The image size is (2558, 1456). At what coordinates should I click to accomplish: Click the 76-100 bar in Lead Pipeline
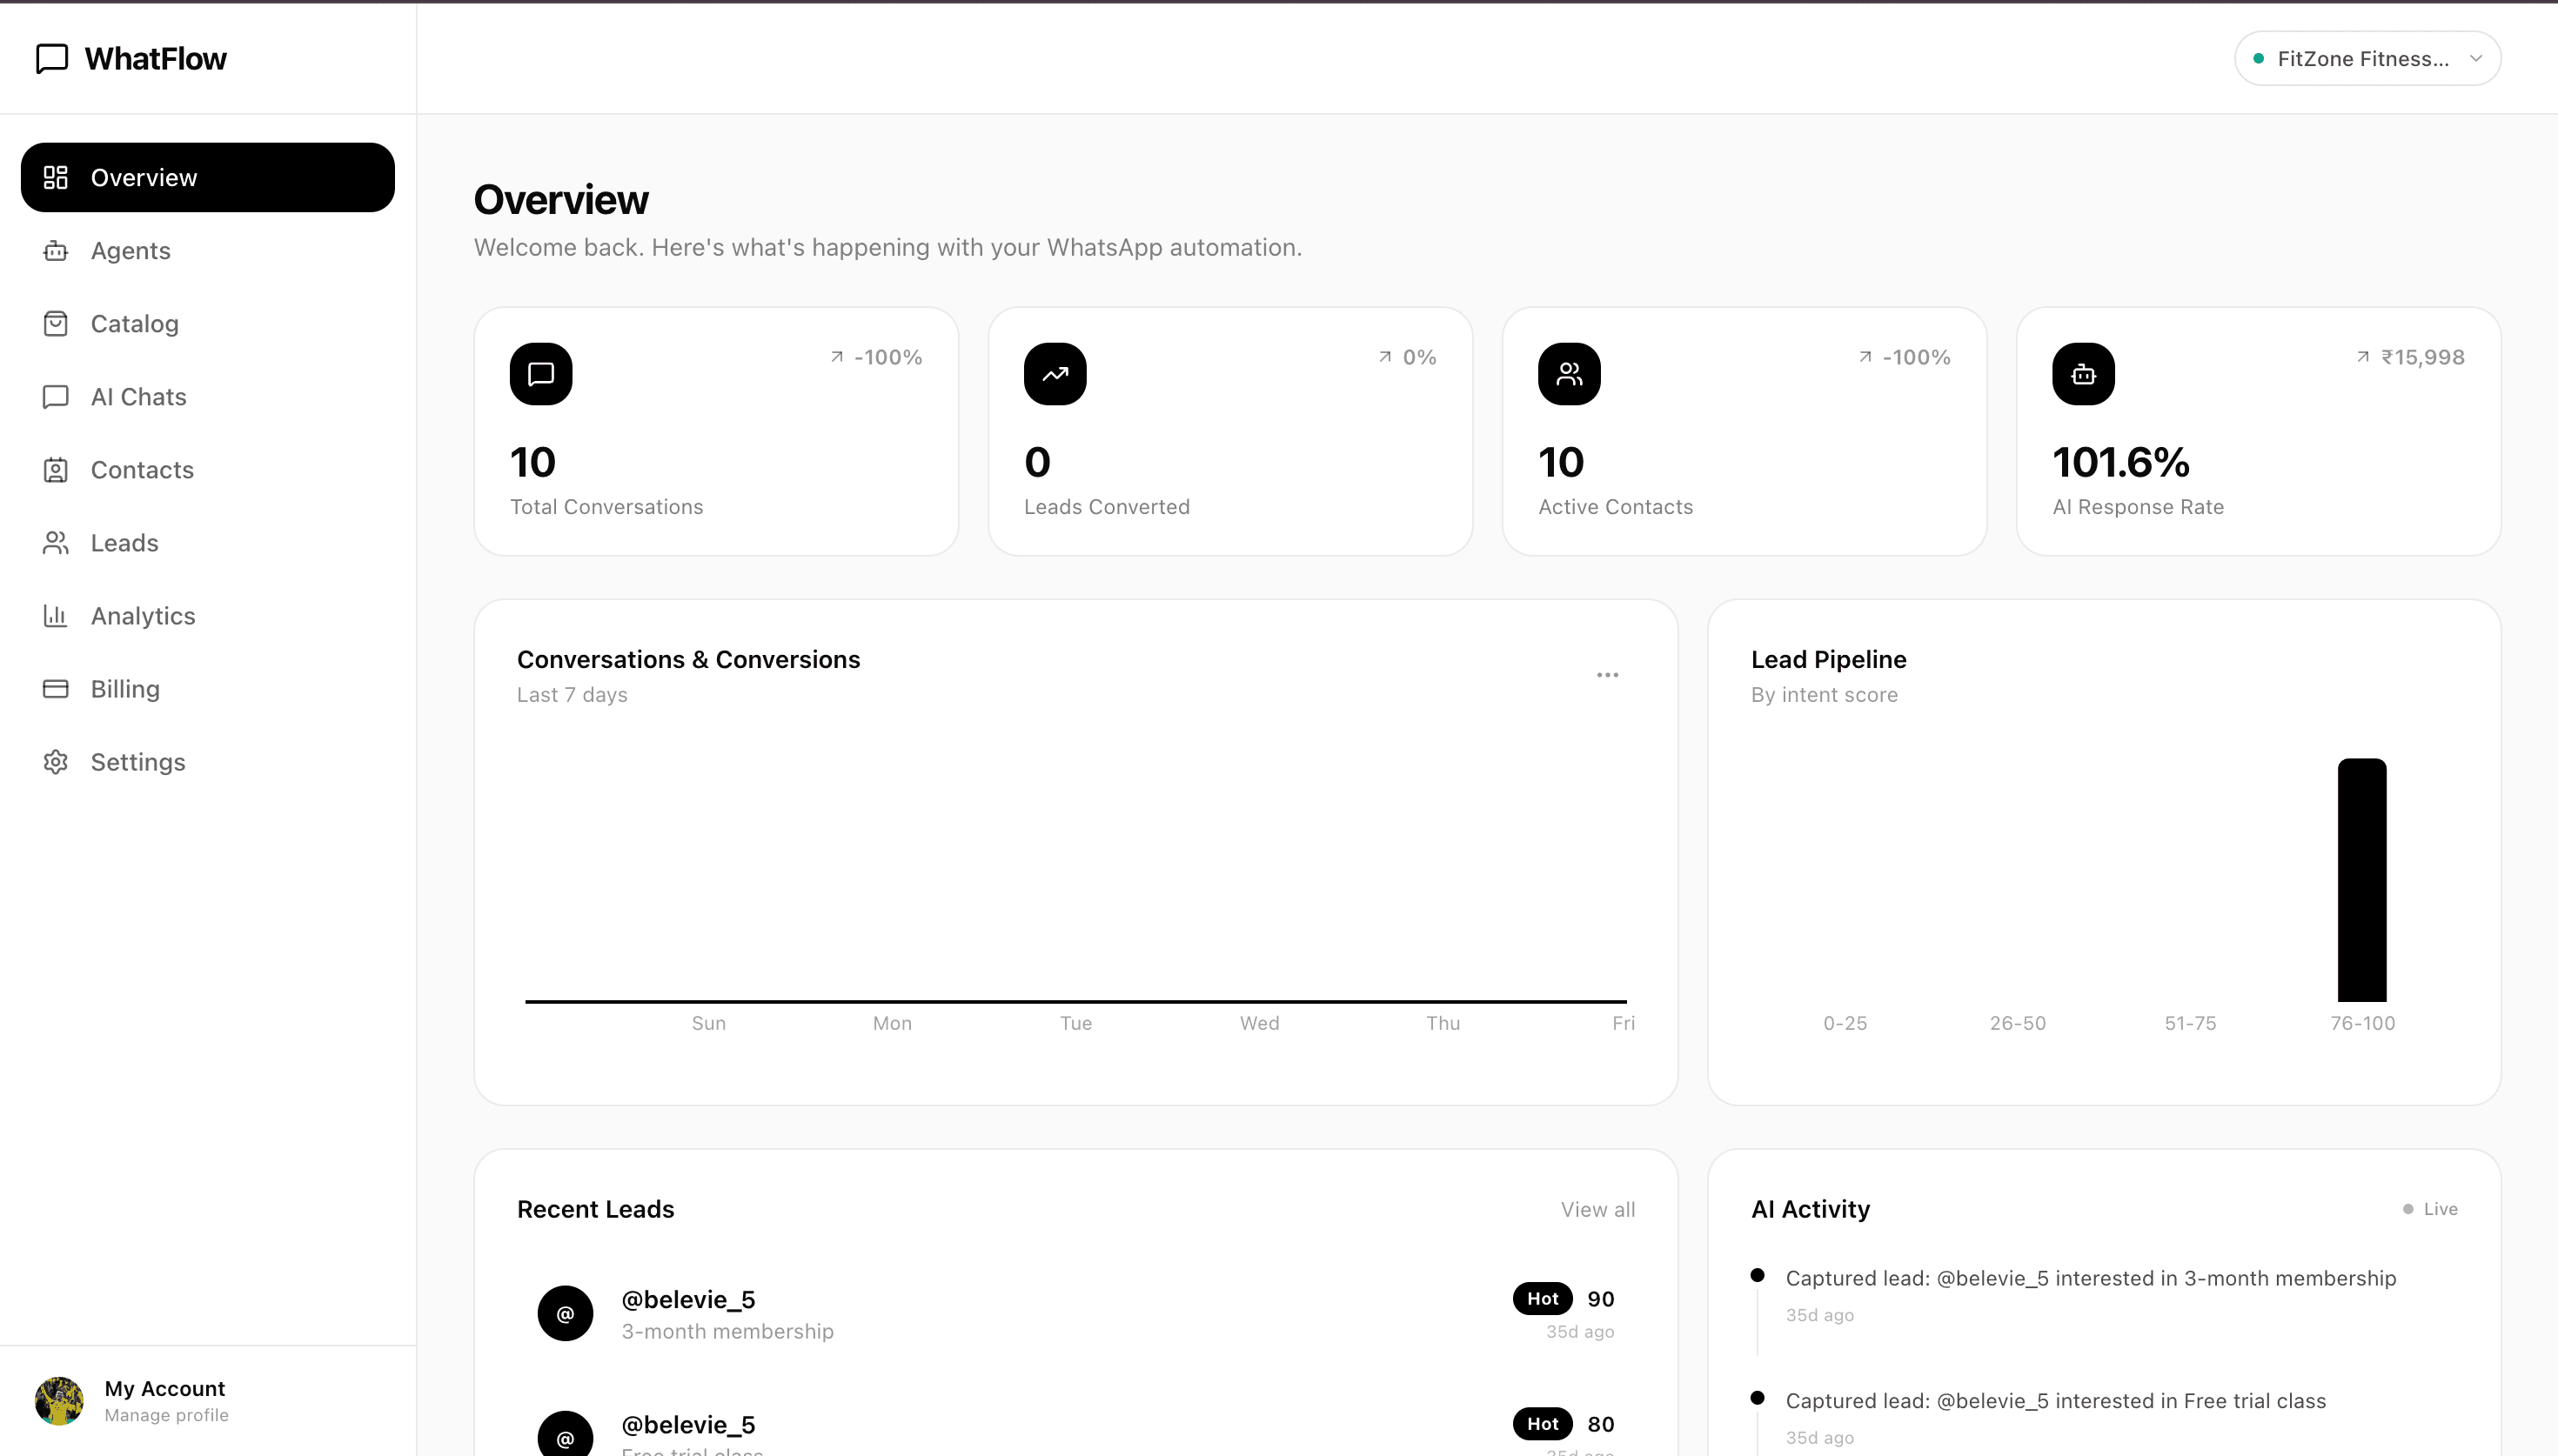tap(2362, 880)
